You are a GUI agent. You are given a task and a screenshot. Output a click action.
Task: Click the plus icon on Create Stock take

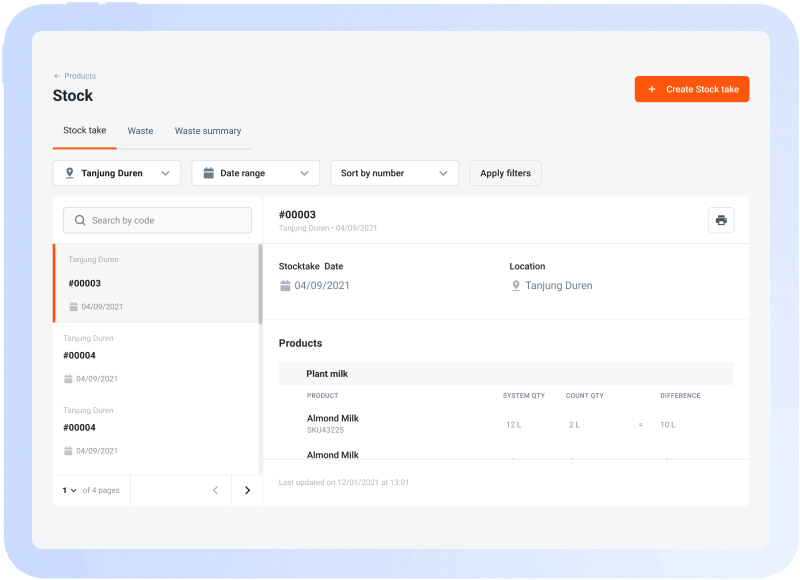tap(652, 89)
